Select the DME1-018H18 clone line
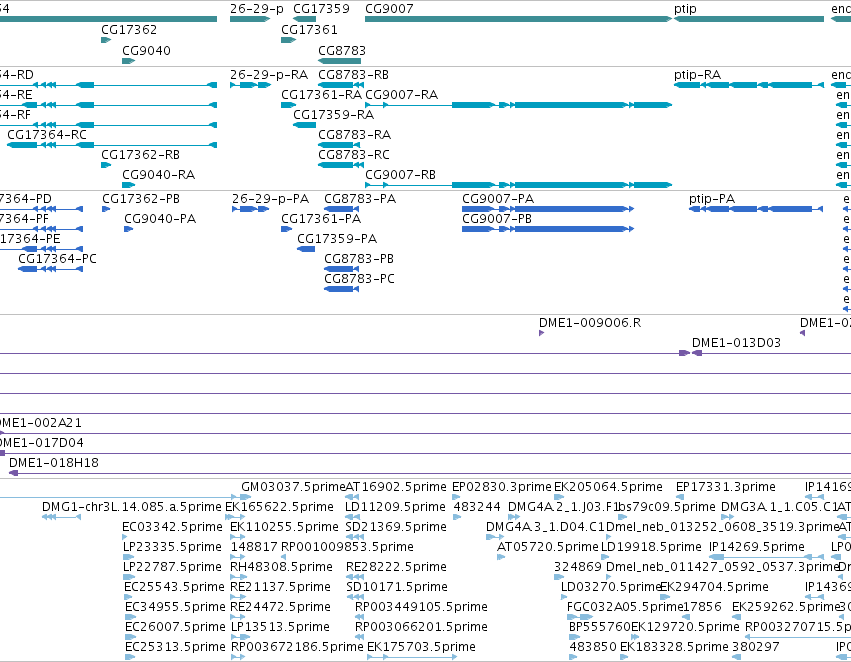Image resolution: width=851 pixels, height=662 pixels. pos(429,473)
